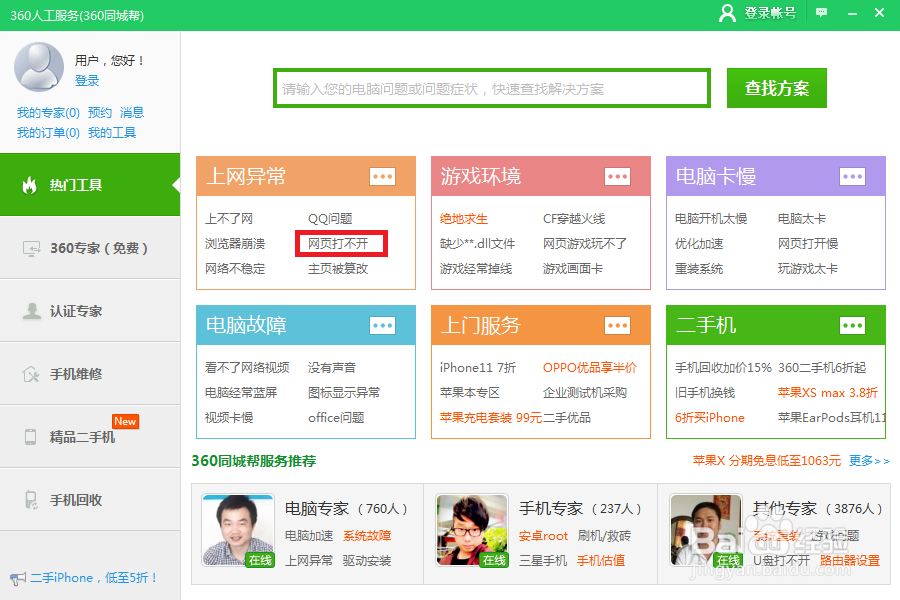Open the 认证专家 sidebar tab
This screenshot has width=900, height=600.
pos(90,311)
